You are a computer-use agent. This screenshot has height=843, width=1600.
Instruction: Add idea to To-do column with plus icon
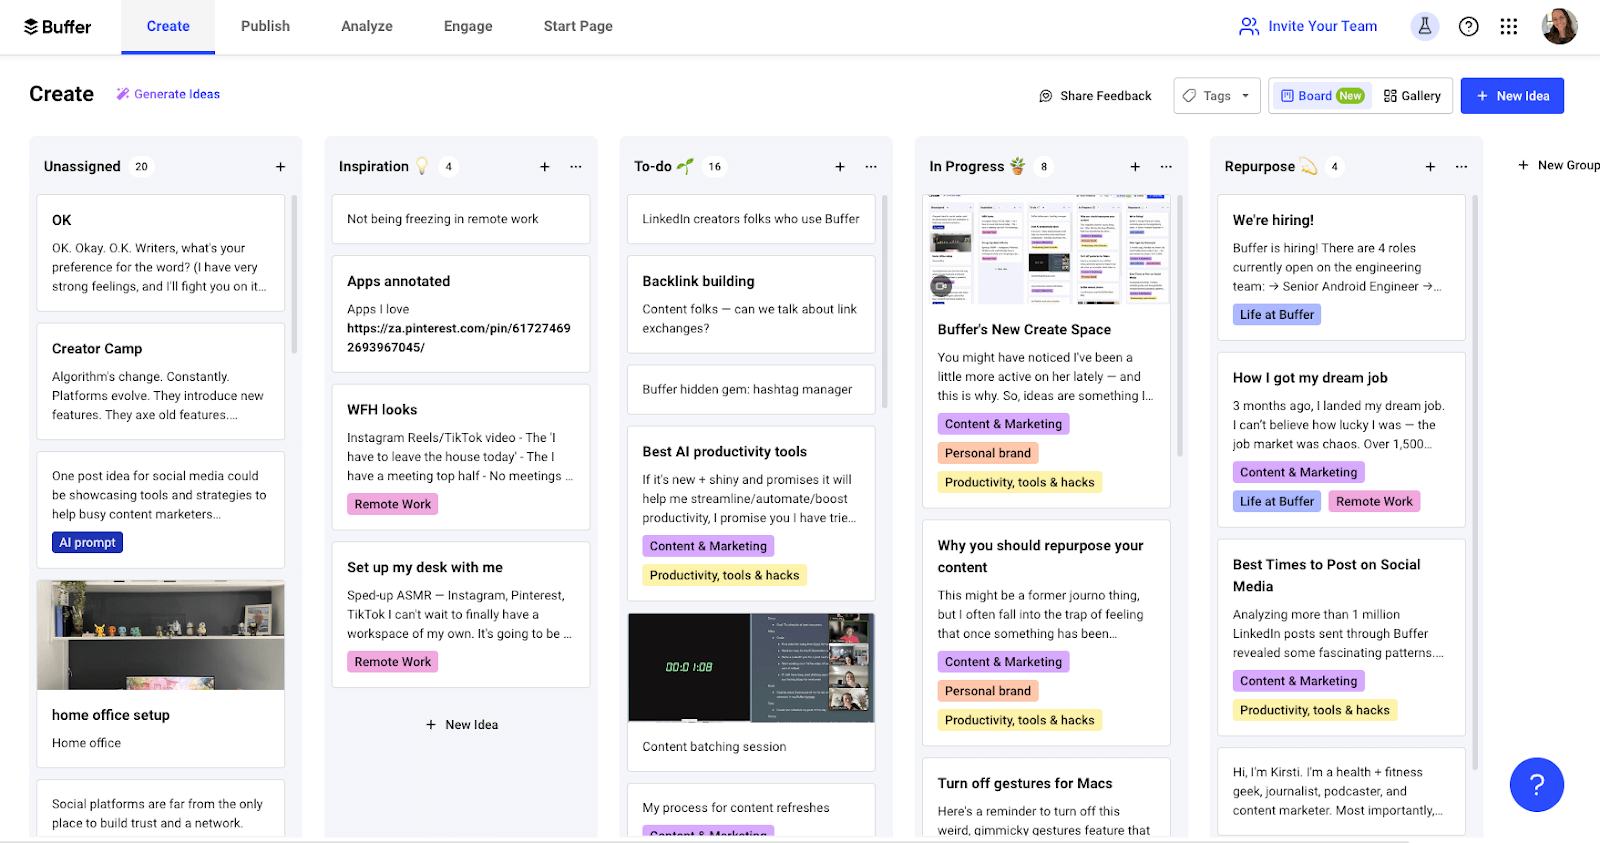click(x=840, y=167)
